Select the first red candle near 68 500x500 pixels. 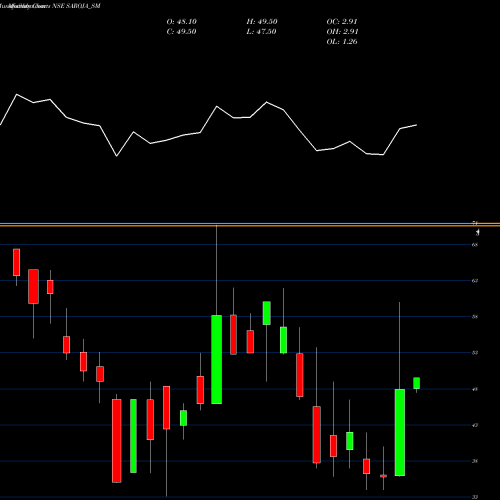pyautogui.click(x=16, y=262)
